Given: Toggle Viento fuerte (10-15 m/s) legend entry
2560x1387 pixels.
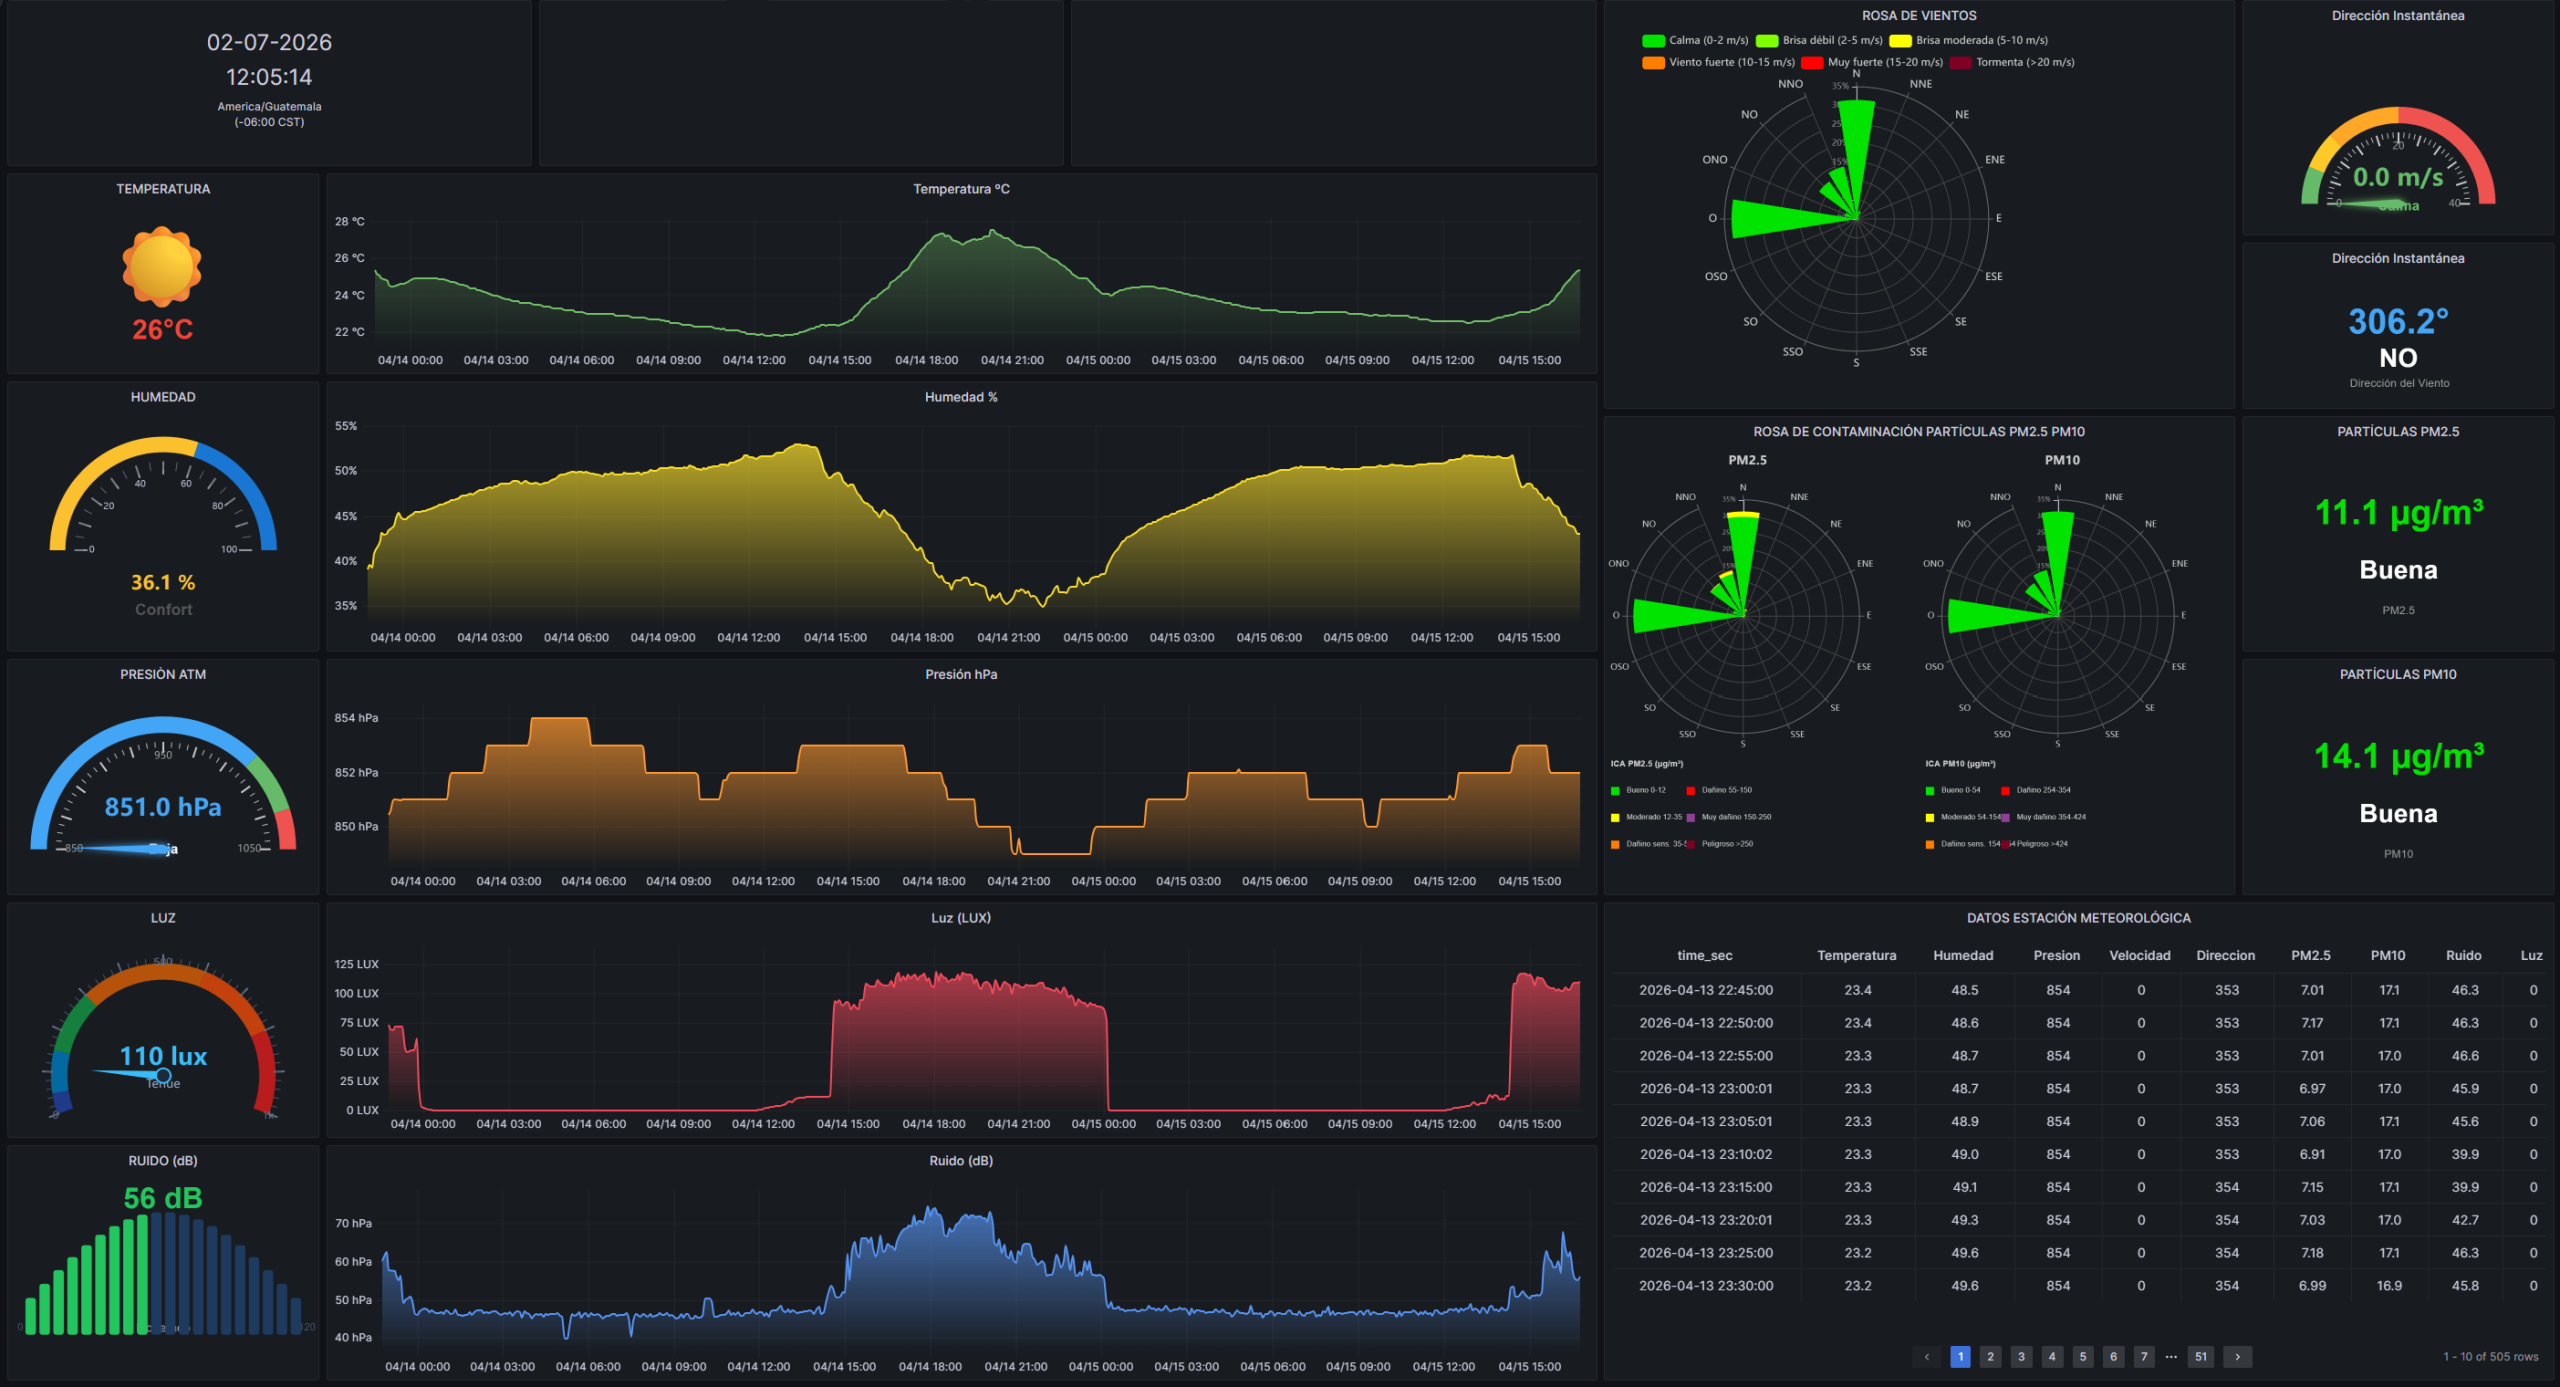Looking at the screenshot, I should pos(1719,62).
